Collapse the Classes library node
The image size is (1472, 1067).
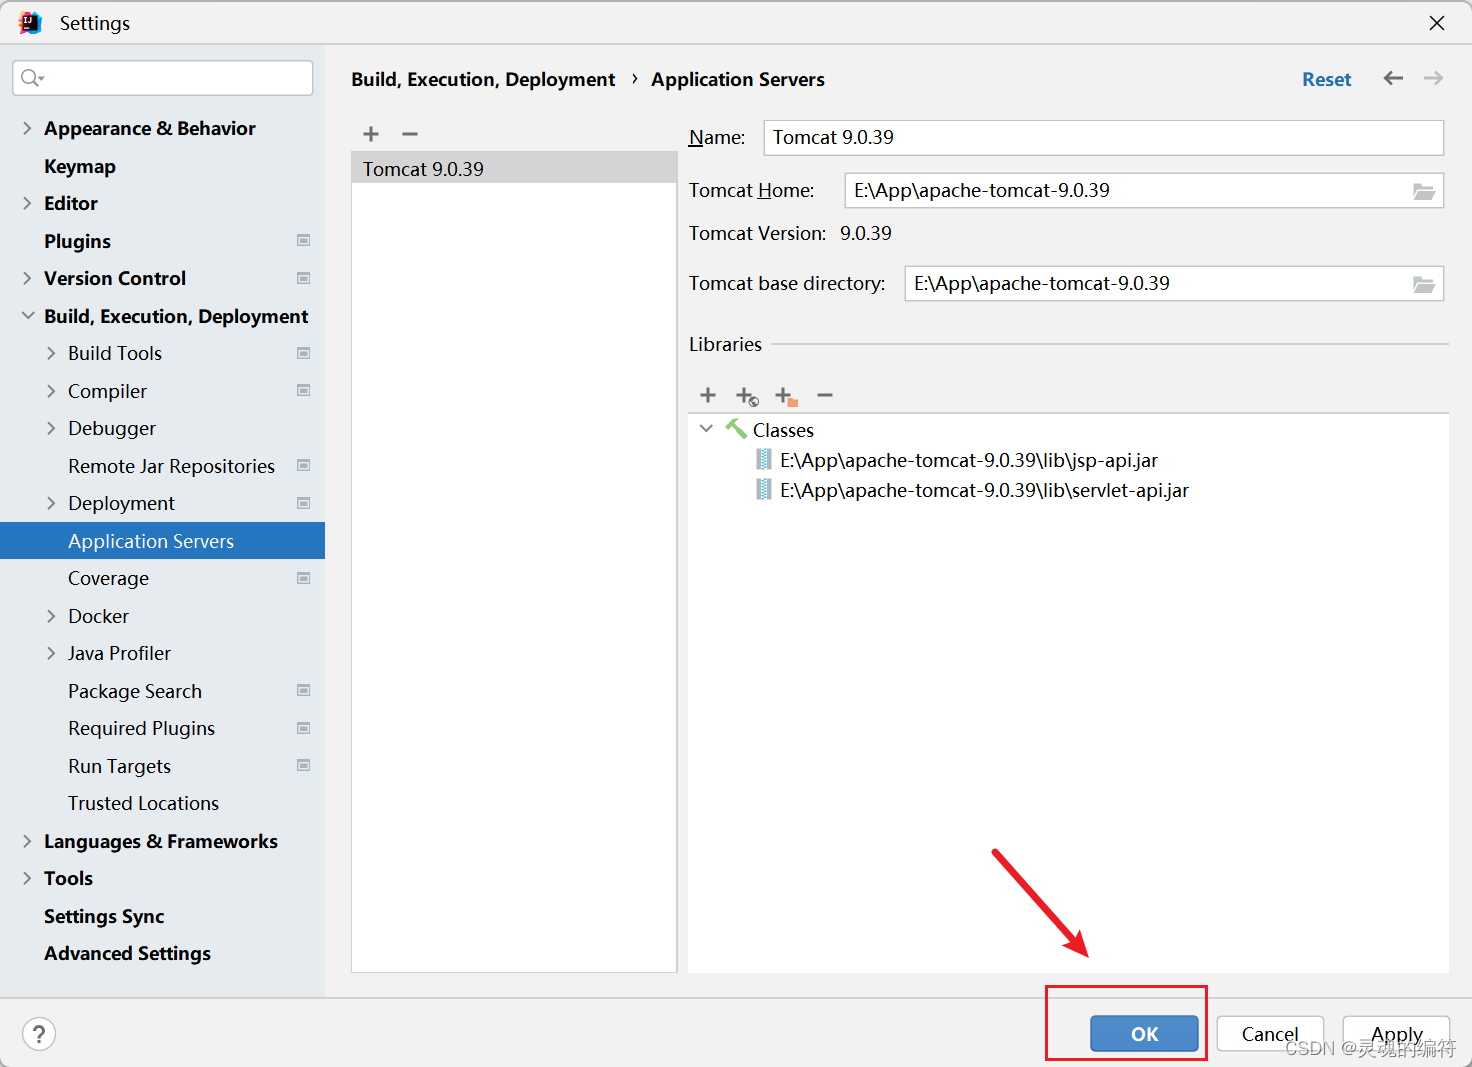[x=706, y=429]
